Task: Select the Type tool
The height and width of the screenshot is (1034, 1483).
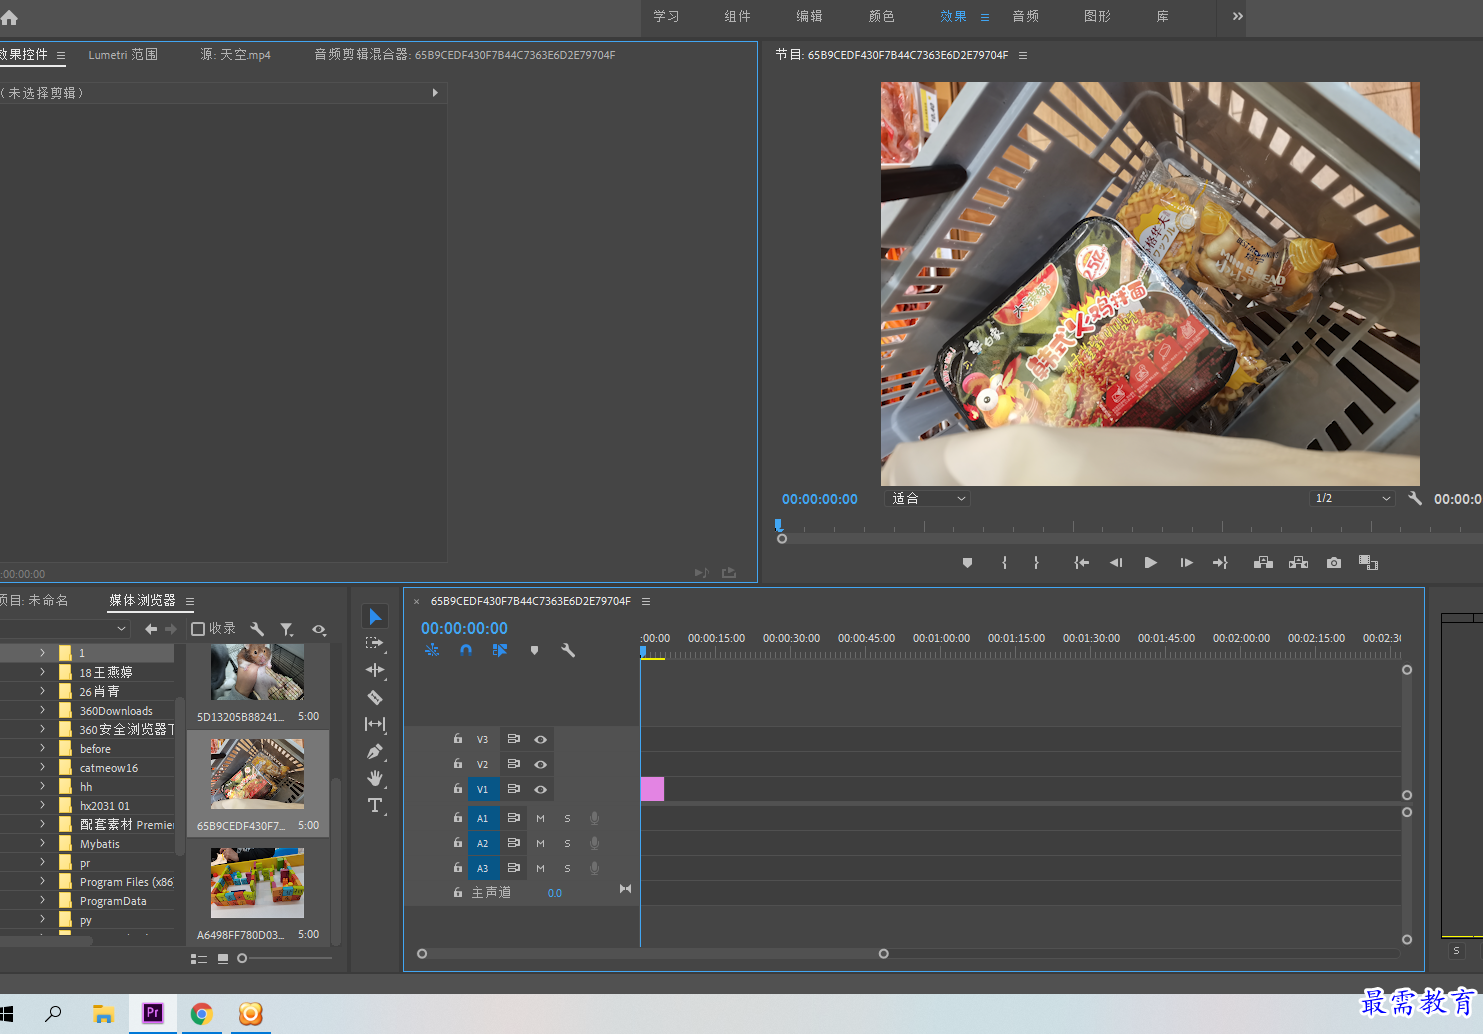Action: pyautogui.click(x=375, y=805)
